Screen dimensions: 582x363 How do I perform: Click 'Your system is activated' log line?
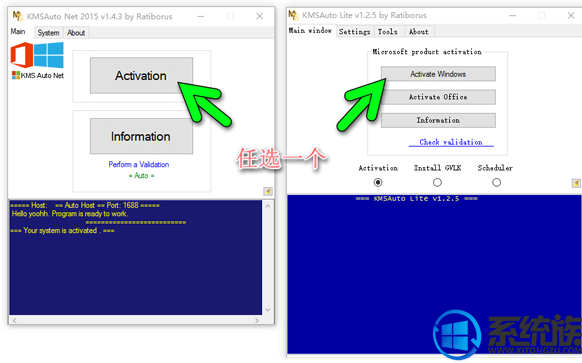(x=62, y=230)
